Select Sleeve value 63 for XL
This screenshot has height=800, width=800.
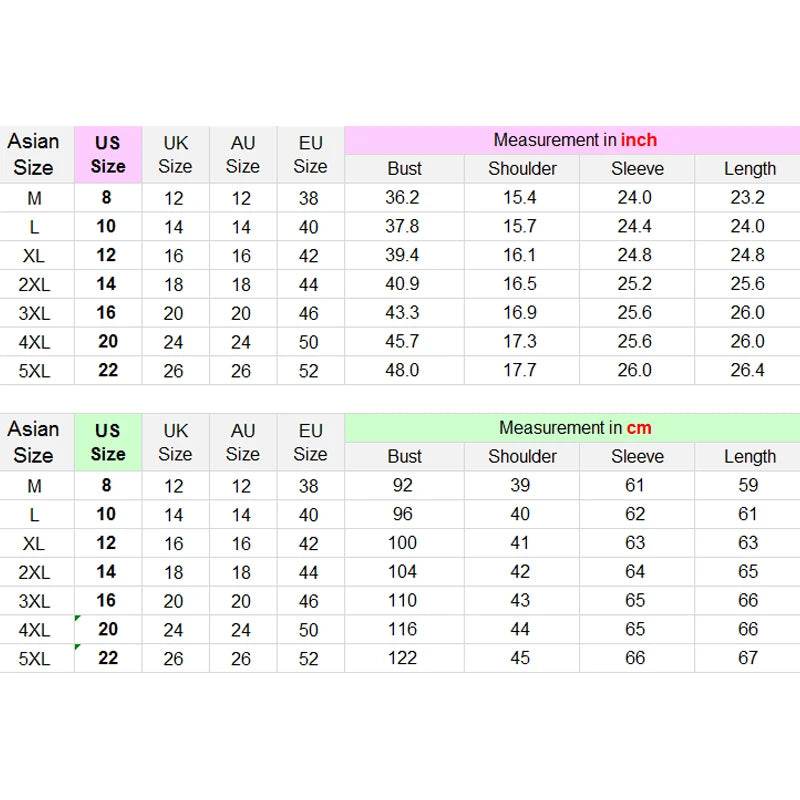pyautogui.click(x=637, y=543)
